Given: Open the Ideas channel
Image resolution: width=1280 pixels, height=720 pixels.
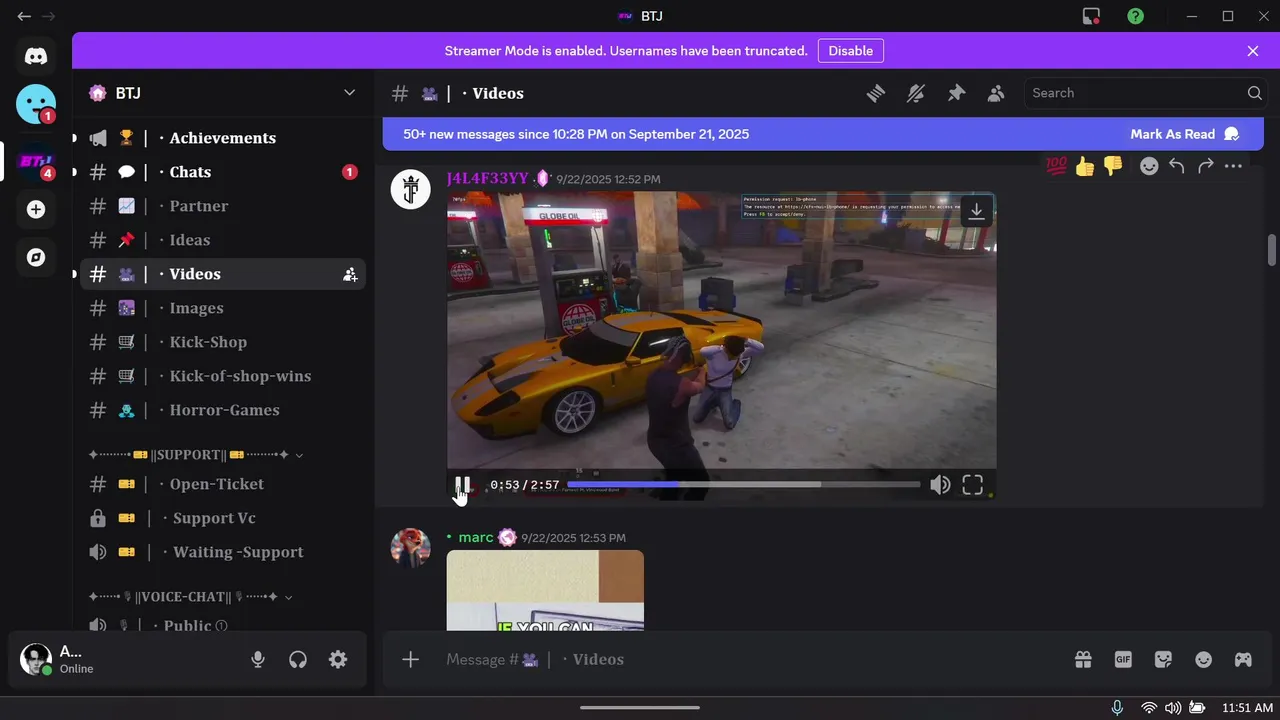Looking at the screenshot, I should pos(222,240).
